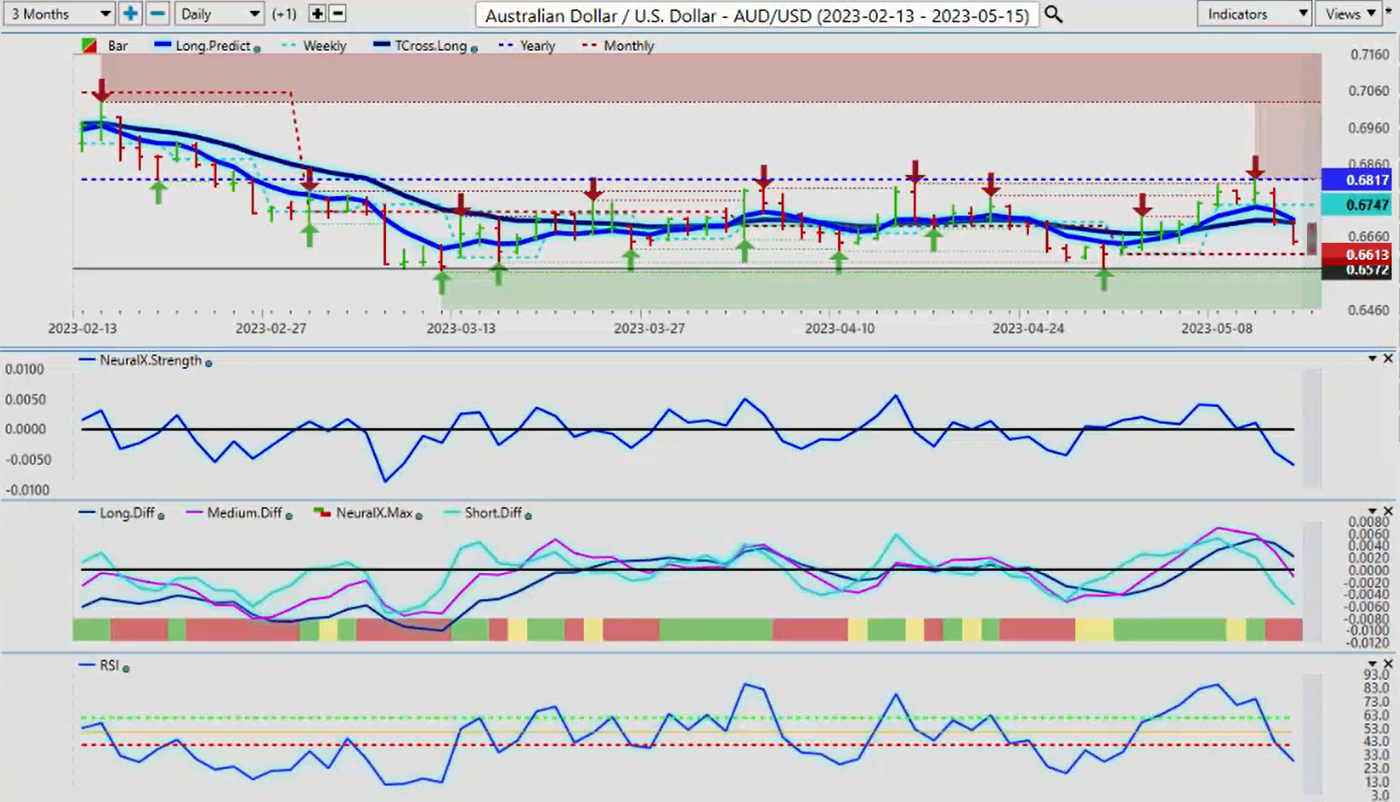
Task: Collapse the RSI panel arrow
Action: point(1372,663)
